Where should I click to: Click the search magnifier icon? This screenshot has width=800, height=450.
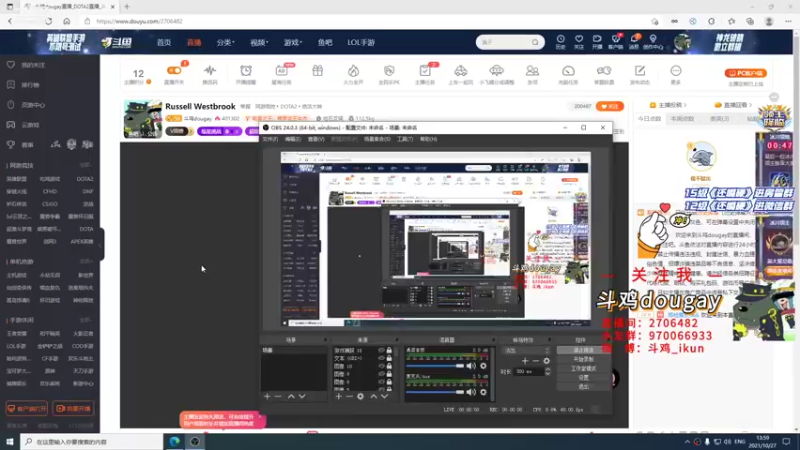click(535, 42)
